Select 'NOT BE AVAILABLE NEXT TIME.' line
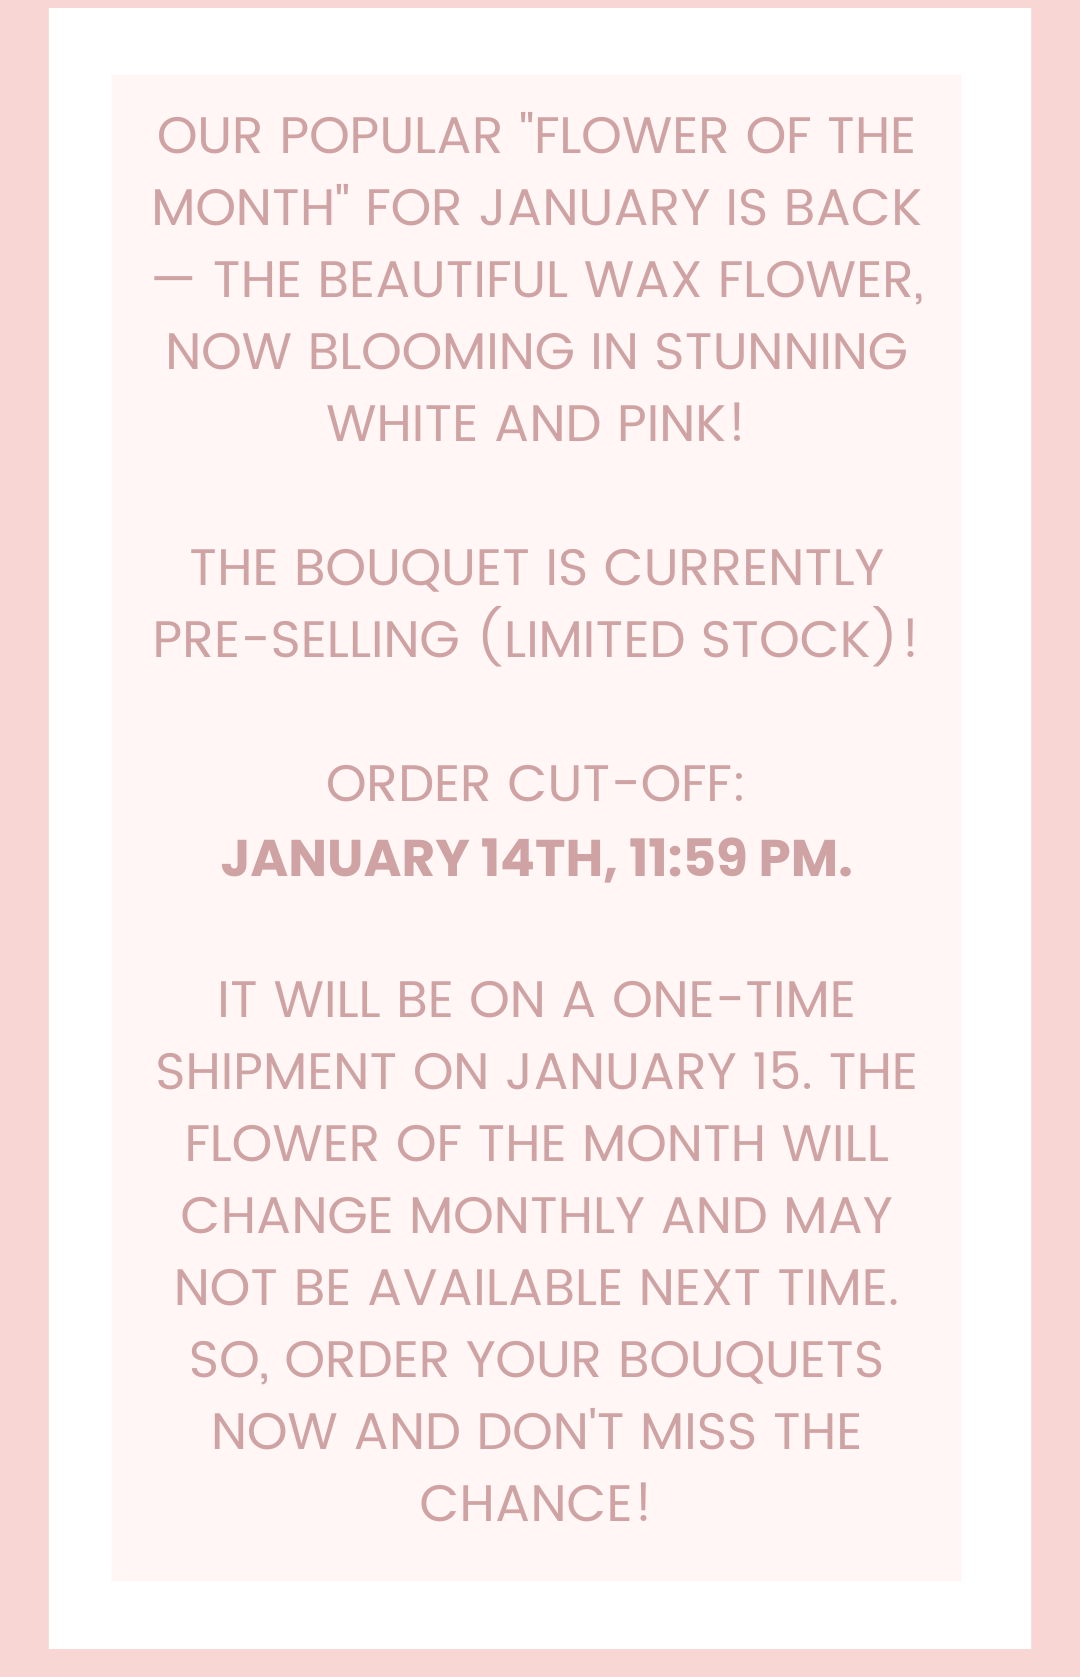 tap(536, 1288)
